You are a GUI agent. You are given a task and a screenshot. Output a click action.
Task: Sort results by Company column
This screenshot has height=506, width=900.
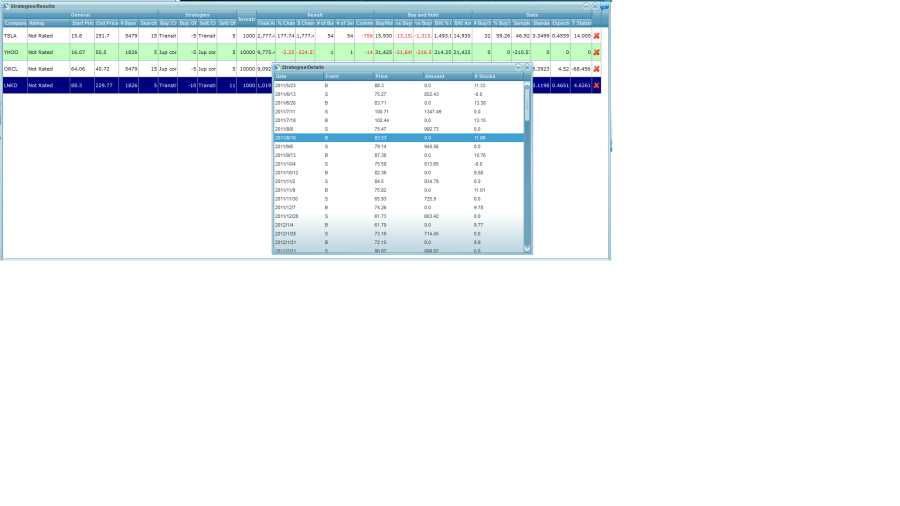pyautogui.click(x=14, y=23)
